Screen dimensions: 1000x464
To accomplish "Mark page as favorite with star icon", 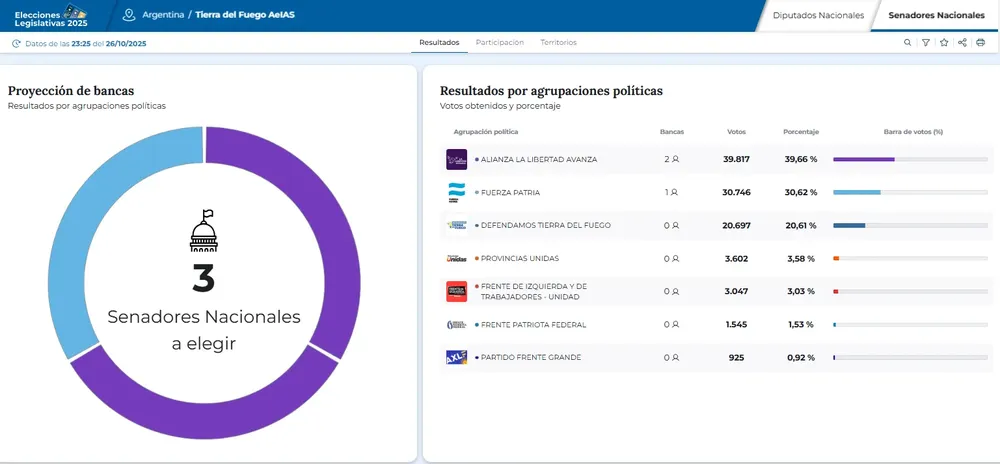I will (x=944, y=43).
